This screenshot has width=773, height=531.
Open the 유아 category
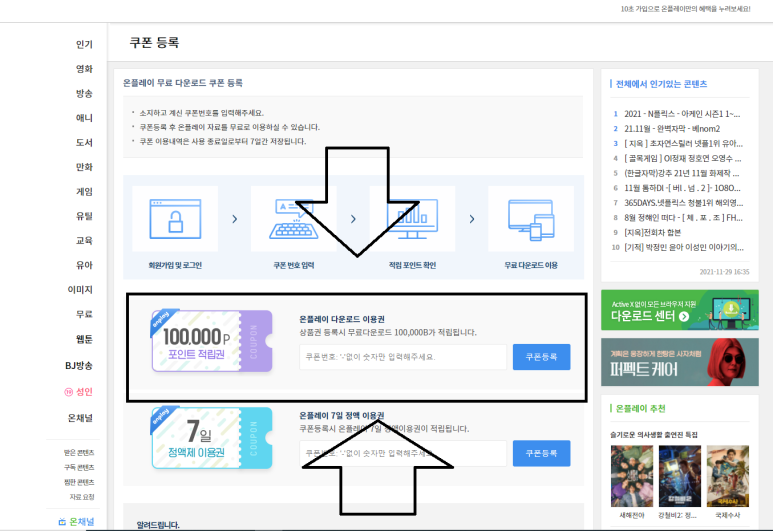click(84, 265)
